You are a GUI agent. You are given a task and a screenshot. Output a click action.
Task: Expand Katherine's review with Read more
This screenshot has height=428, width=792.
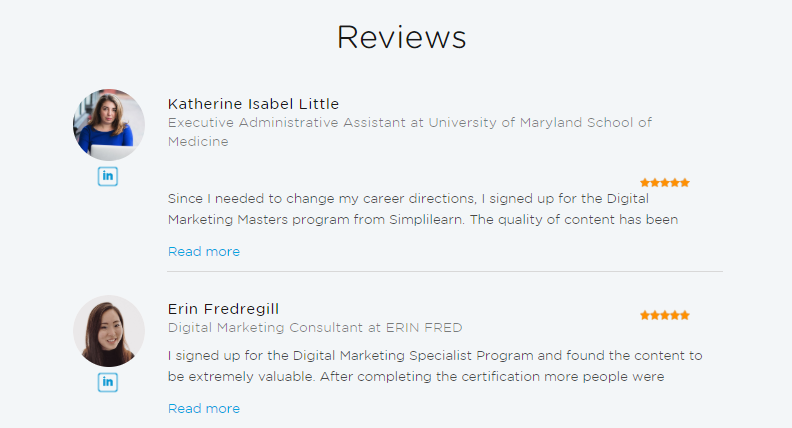coord(204,251)
